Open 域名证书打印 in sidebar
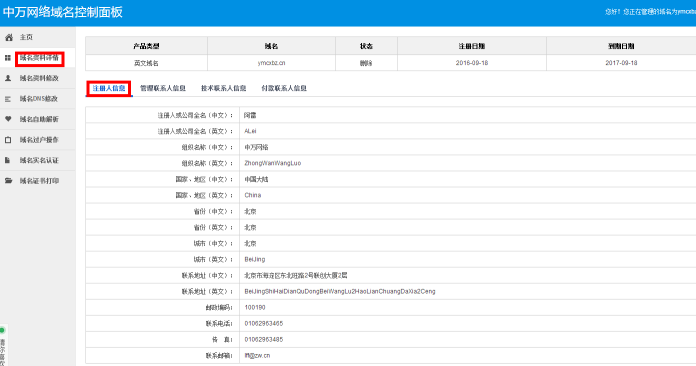This screenshot has width=696, height=366. (39, 181)
